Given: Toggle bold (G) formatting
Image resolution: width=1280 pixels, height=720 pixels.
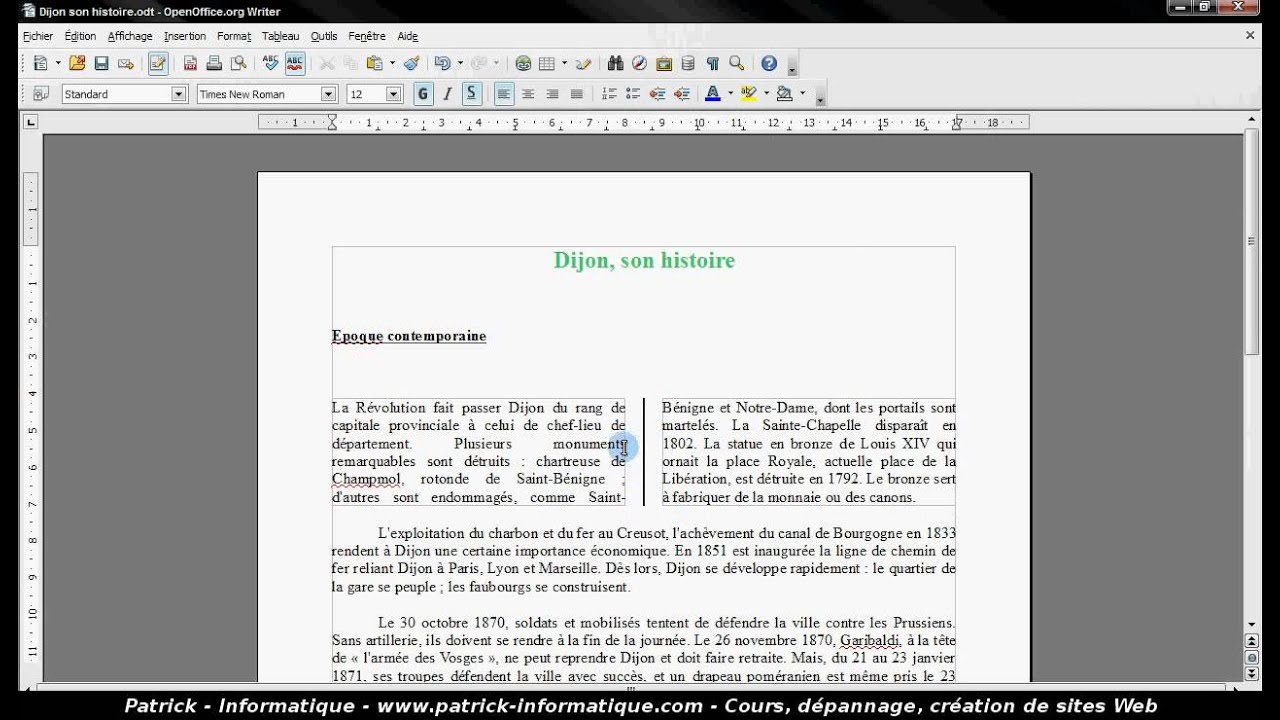Looking at the screenshot, I should tap(423, 94).
